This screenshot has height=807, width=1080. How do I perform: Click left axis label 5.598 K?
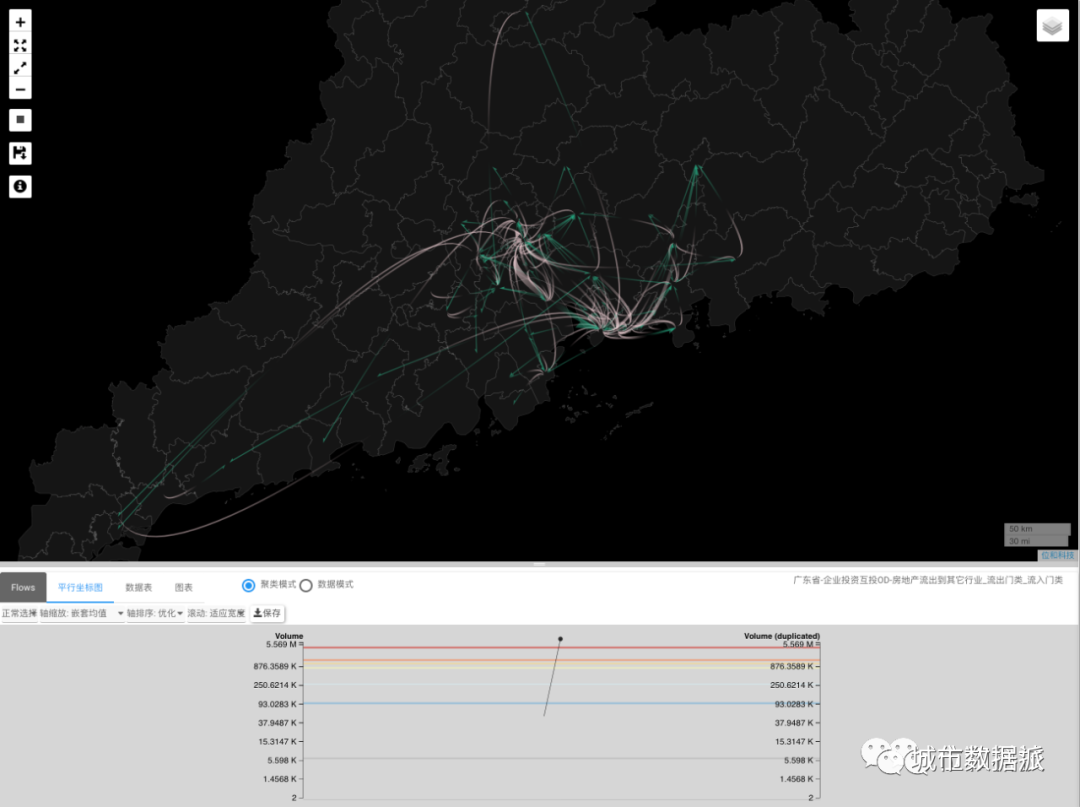[x=282, y=760]
